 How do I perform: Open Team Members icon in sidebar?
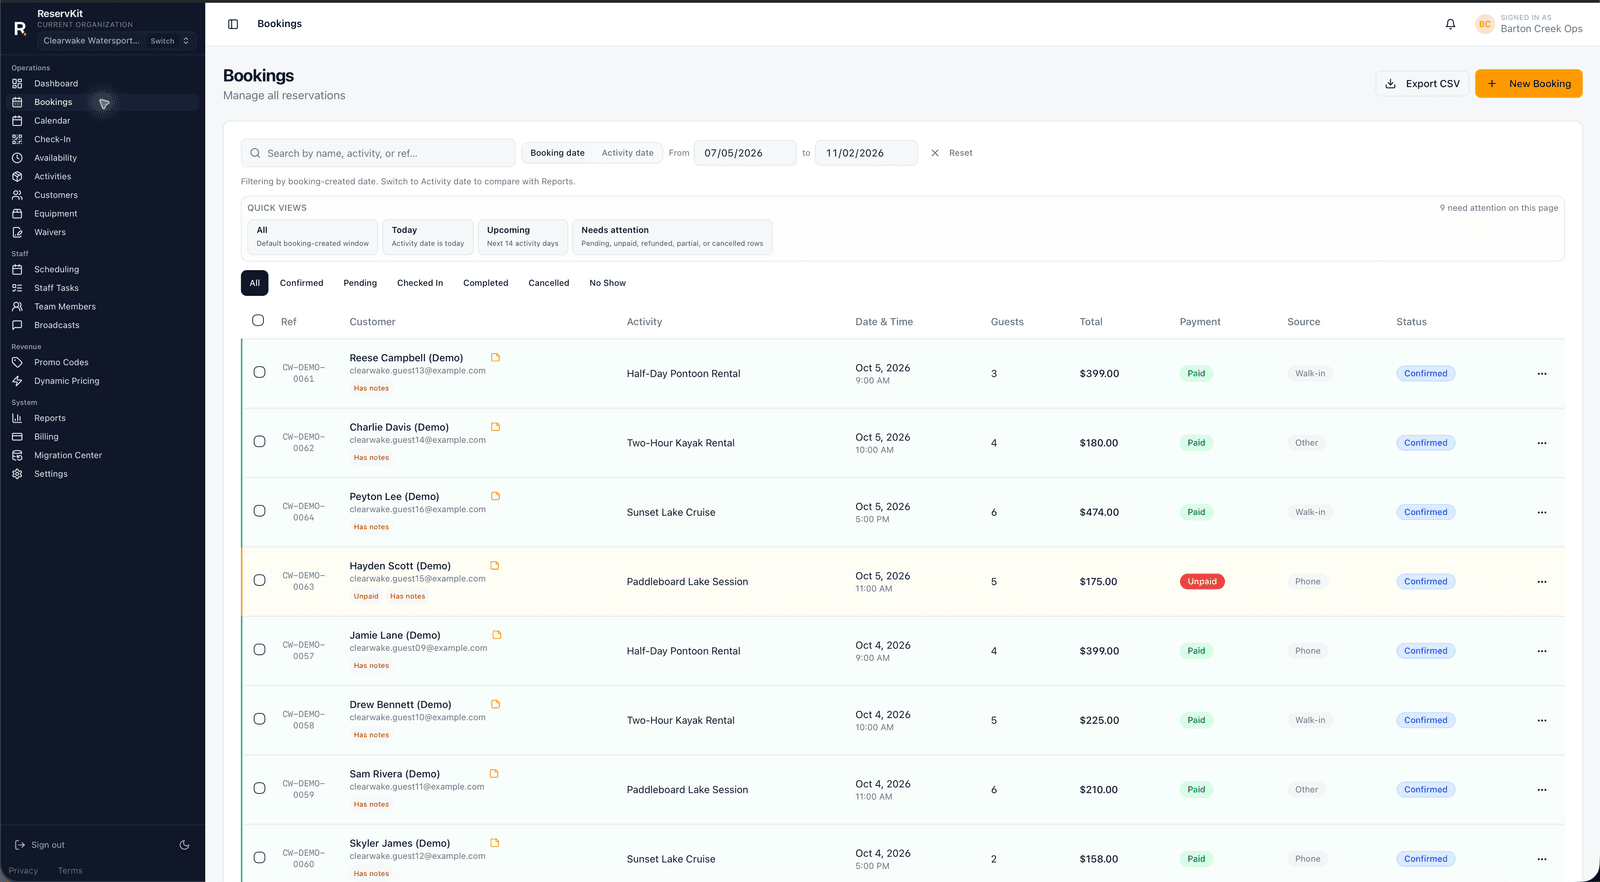pos(17,307)
